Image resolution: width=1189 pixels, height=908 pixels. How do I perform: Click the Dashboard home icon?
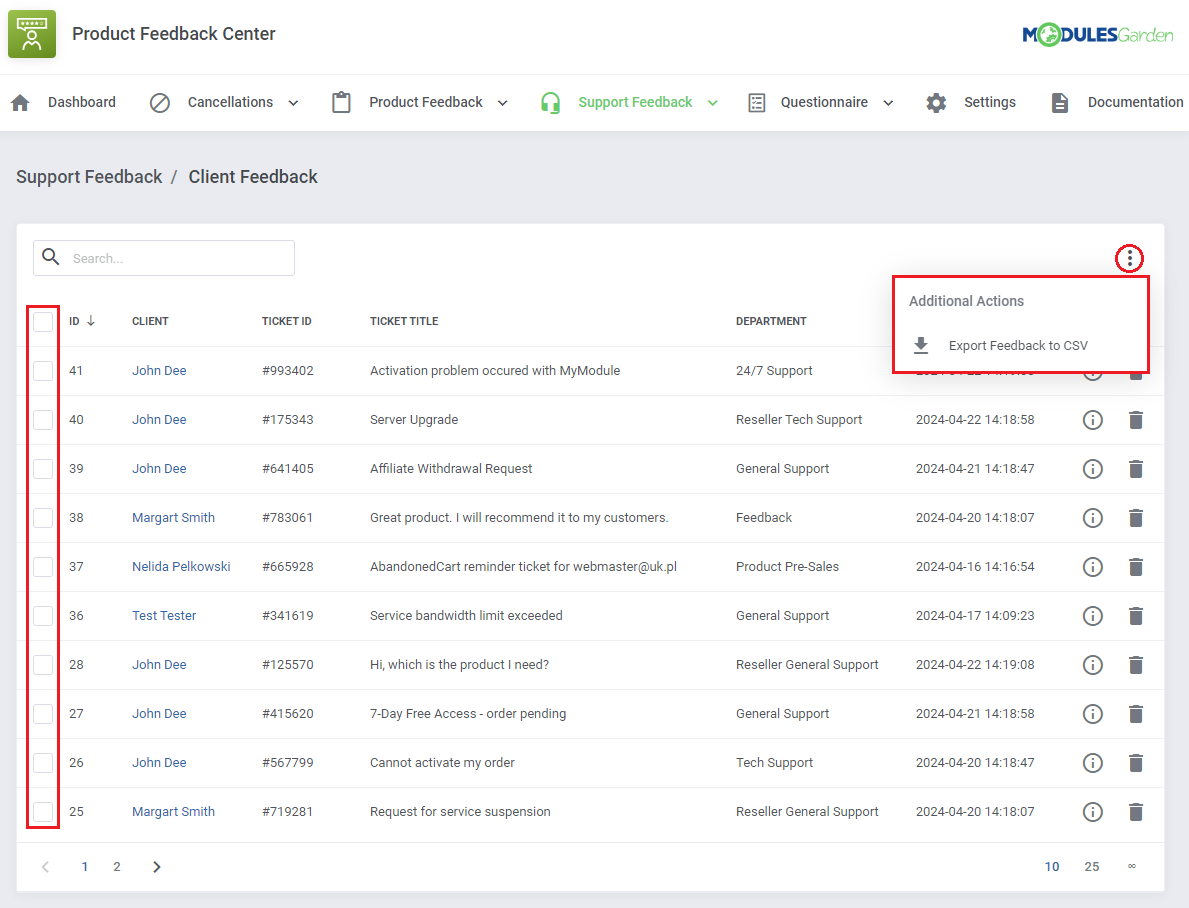[20, 102]
